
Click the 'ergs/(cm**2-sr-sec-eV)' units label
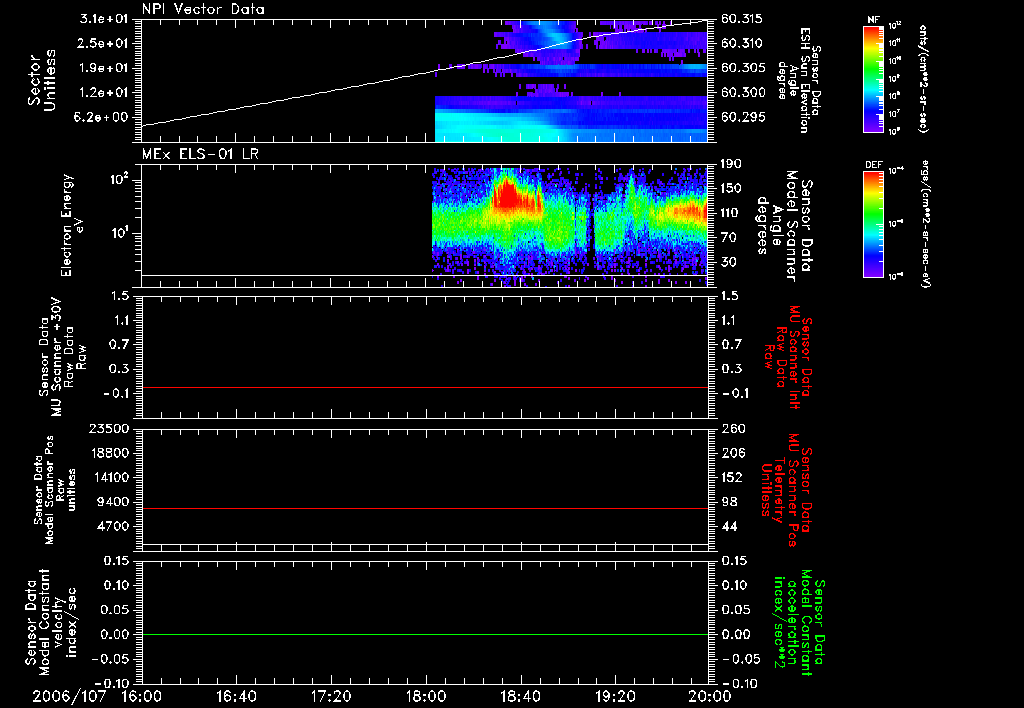point(926,223)
